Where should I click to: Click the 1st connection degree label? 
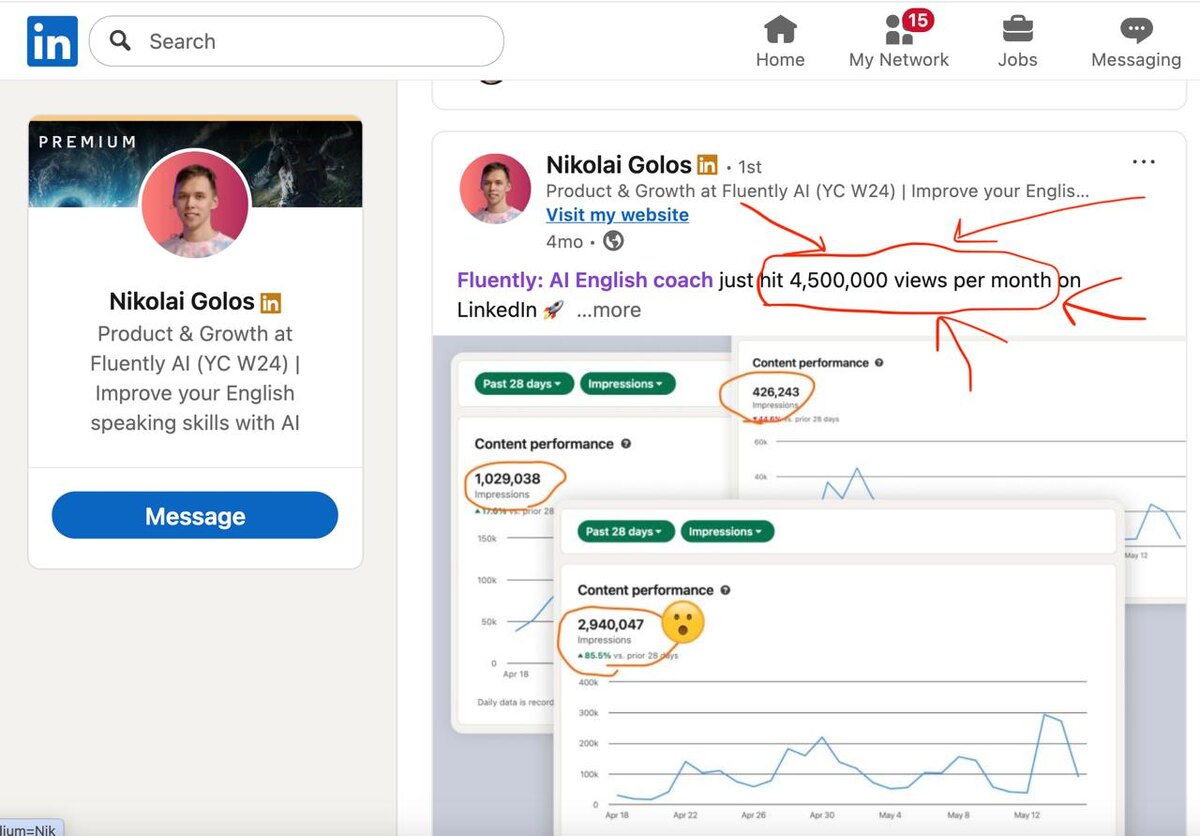749,167
